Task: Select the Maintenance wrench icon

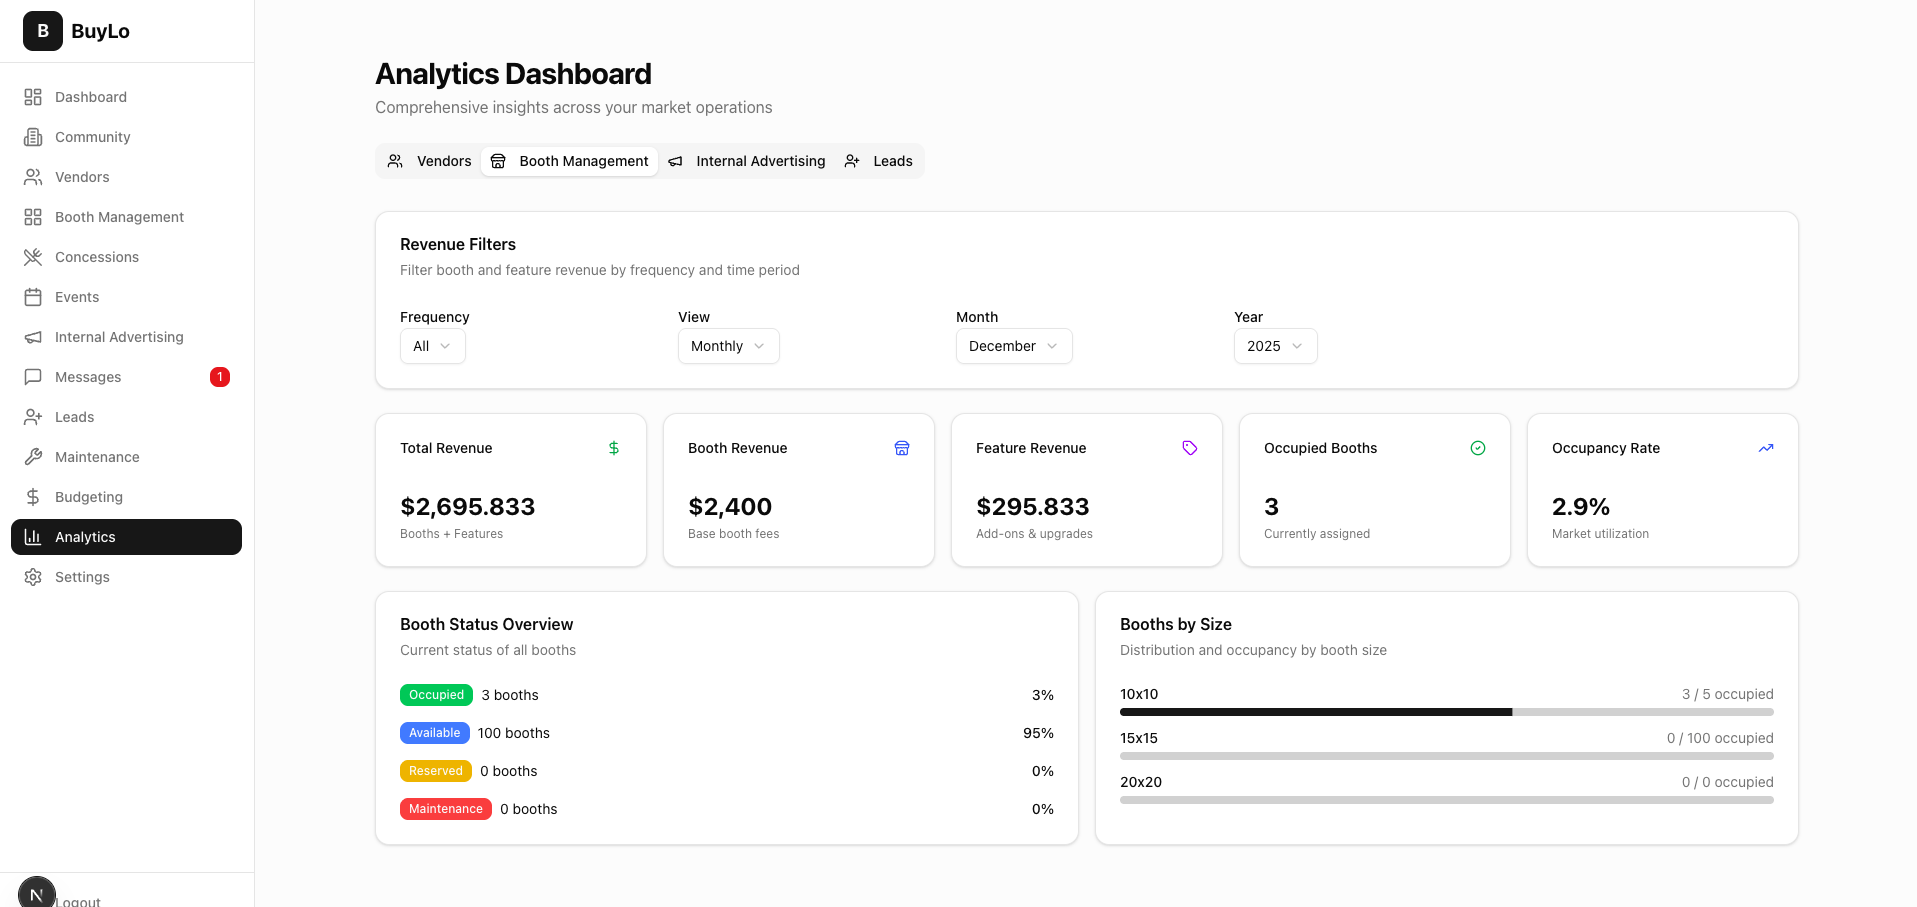Action: coord(34,457)
